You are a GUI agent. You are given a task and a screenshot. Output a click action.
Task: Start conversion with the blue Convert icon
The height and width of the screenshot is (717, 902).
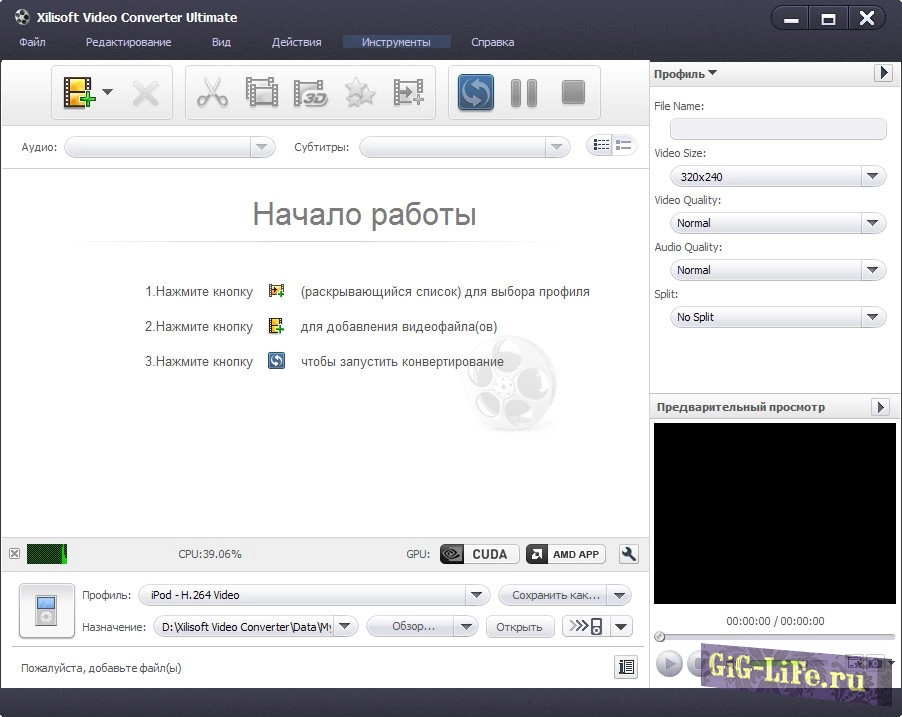(475, 93)
